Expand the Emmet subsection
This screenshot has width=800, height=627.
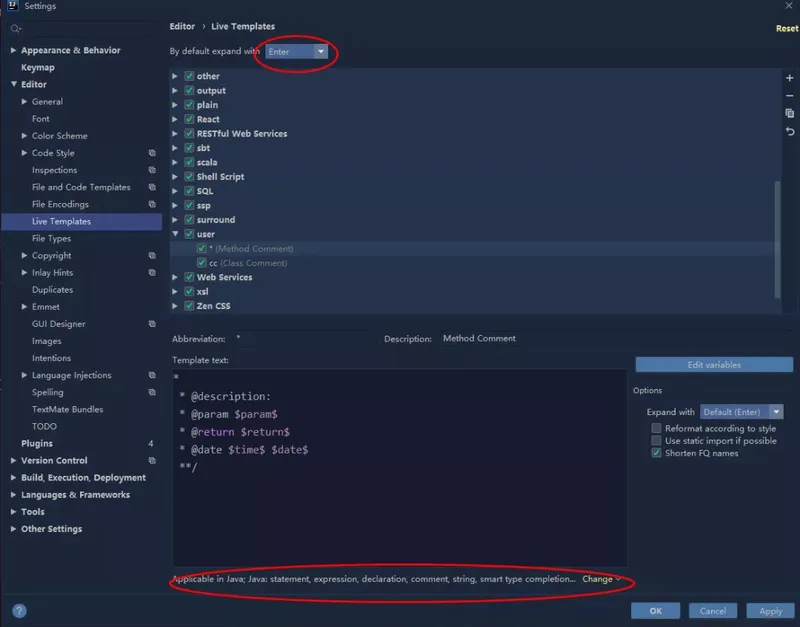(x=24, y=307)
